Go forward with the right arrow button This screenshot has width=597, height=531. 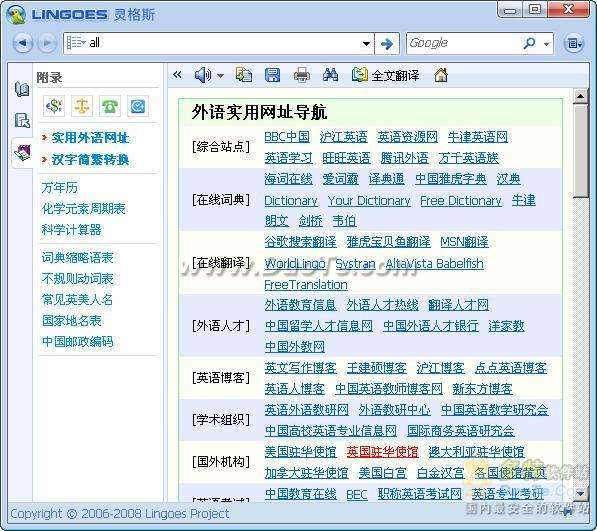pos(47,43)
